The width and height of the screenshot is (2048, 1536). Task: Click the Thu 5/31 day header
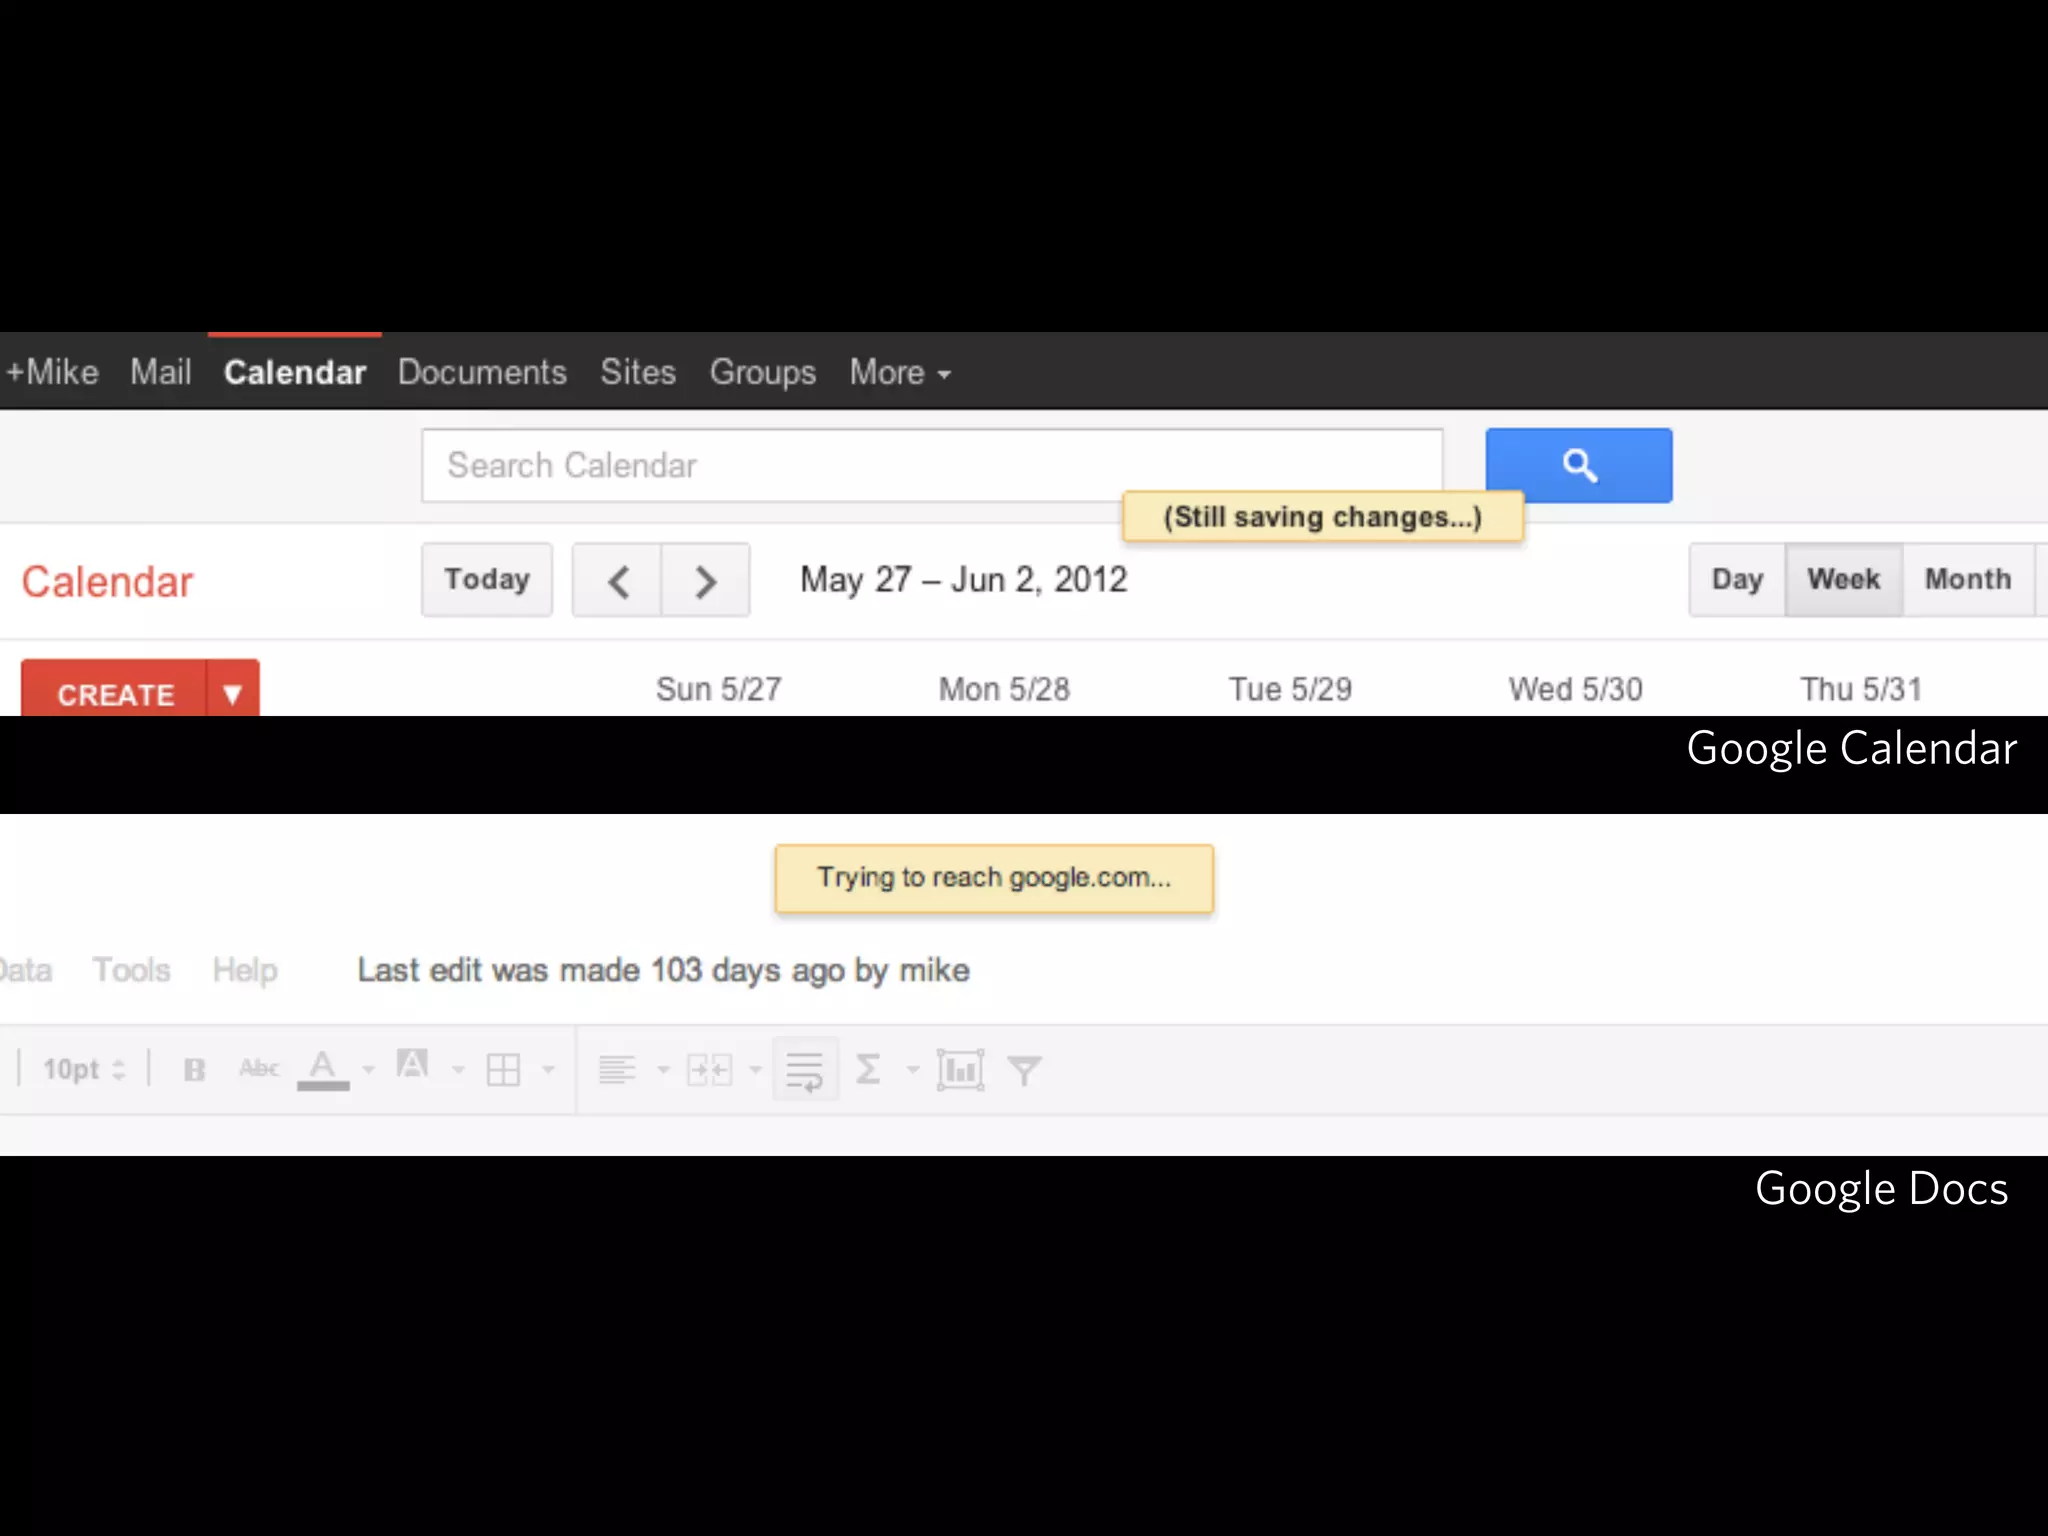(1861, 689)
